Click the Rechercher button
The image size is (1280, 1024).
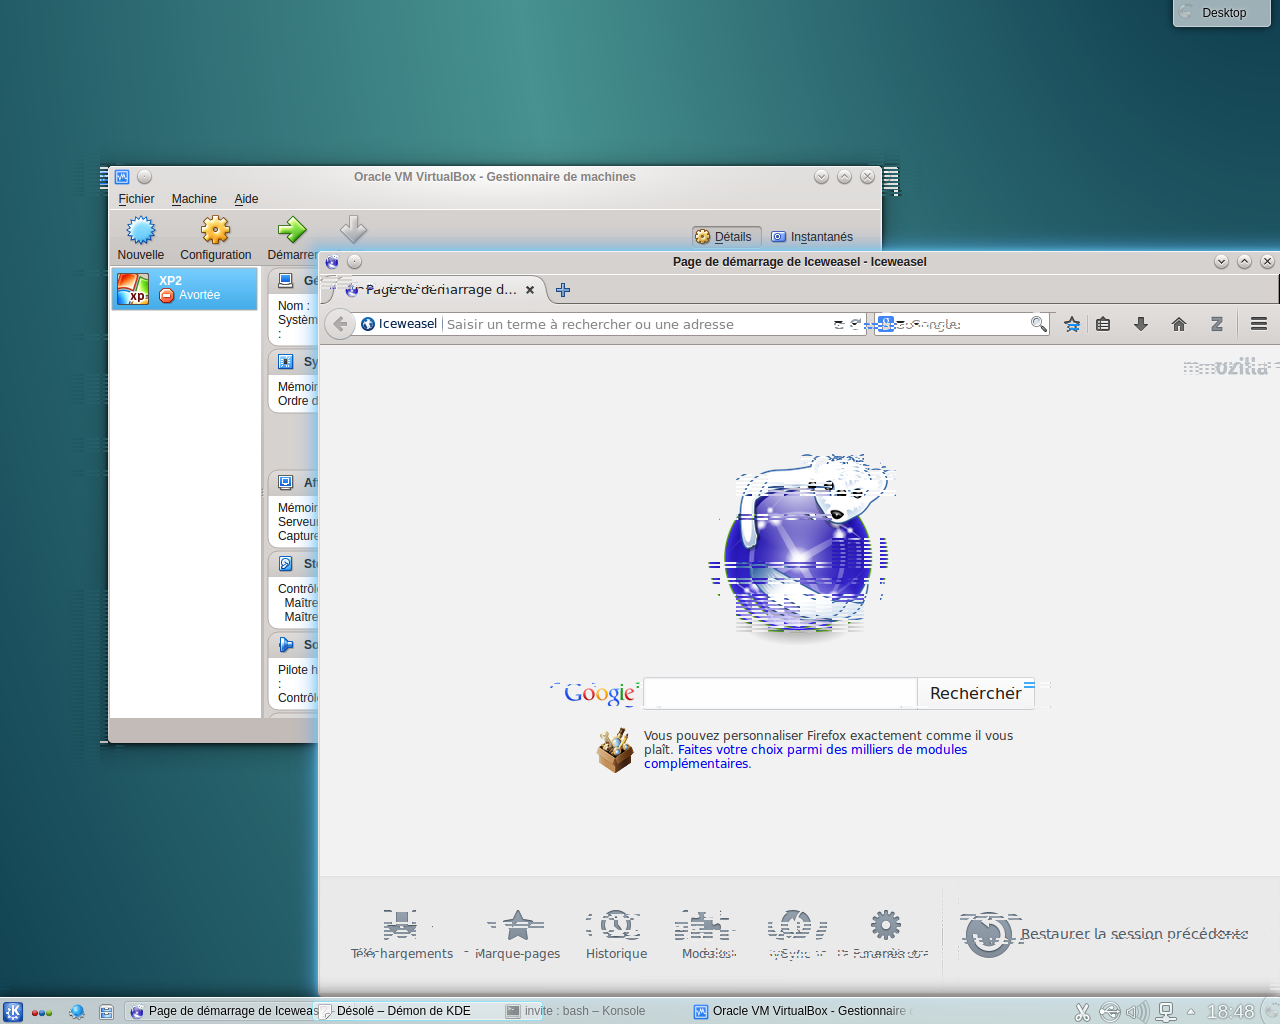click(975, 693)
